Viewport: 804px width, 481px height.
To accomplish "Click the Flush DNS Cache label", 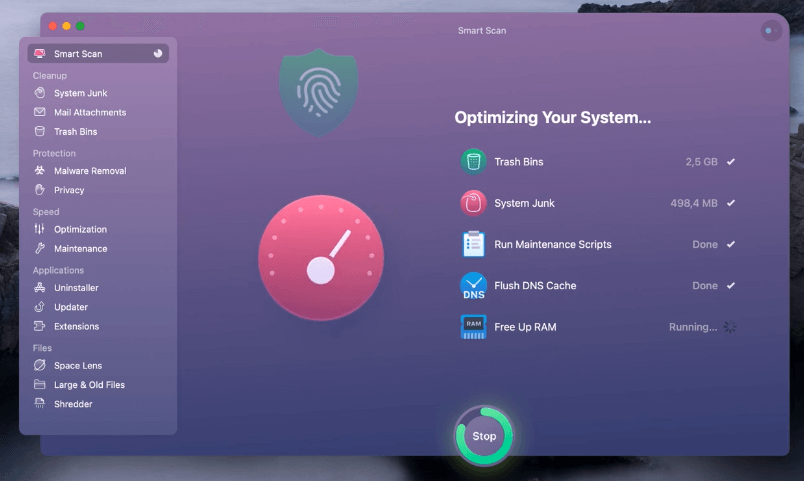I will pyautogui.click(x=535, y=286).
